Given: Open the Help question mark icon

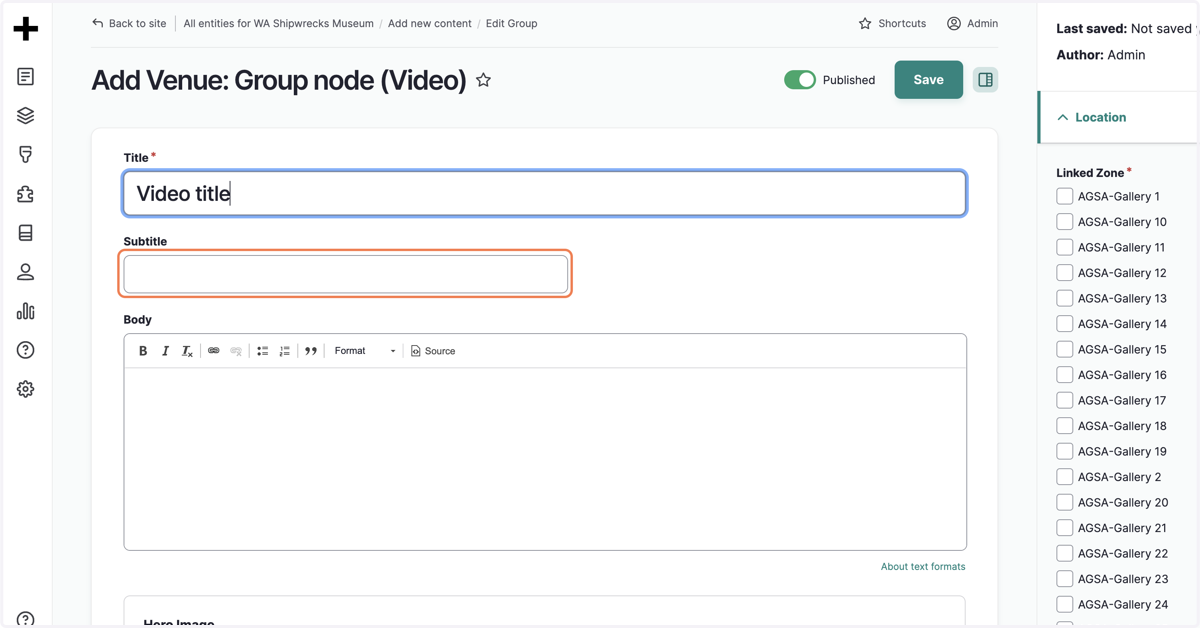Looking at the screenshot, I should [26, 350].
